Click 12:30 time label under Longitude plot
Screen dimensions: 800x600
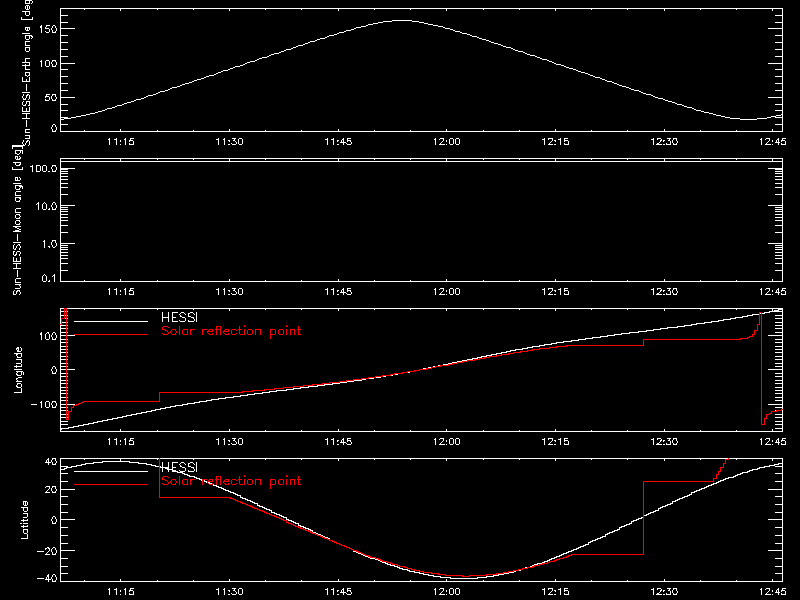[664, 441]
